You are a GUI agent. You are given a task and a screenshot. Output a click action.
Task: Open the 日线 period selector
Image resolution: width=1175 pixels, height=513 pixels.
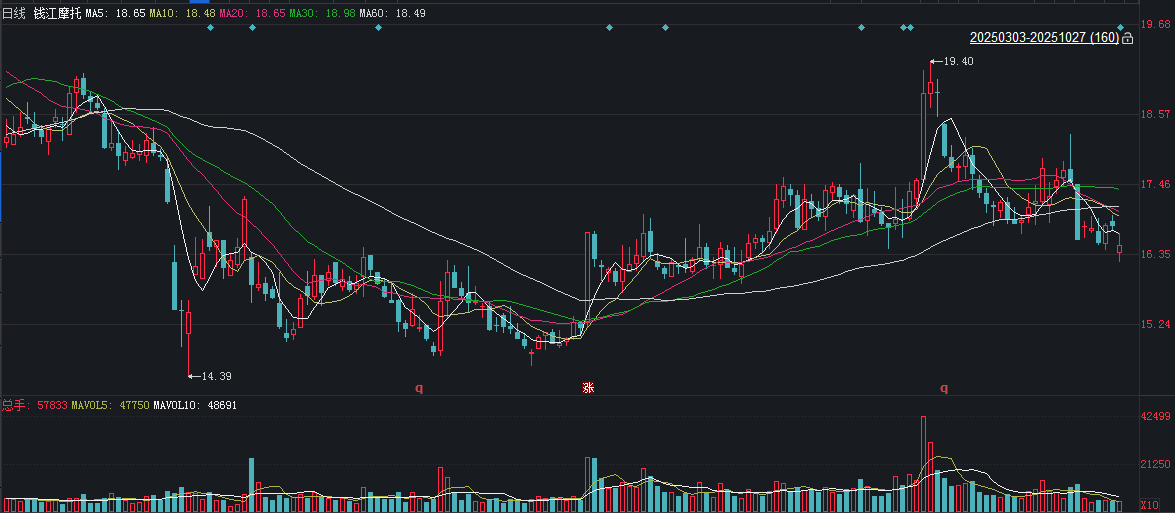pyautogui.click(x=14, y=13)
